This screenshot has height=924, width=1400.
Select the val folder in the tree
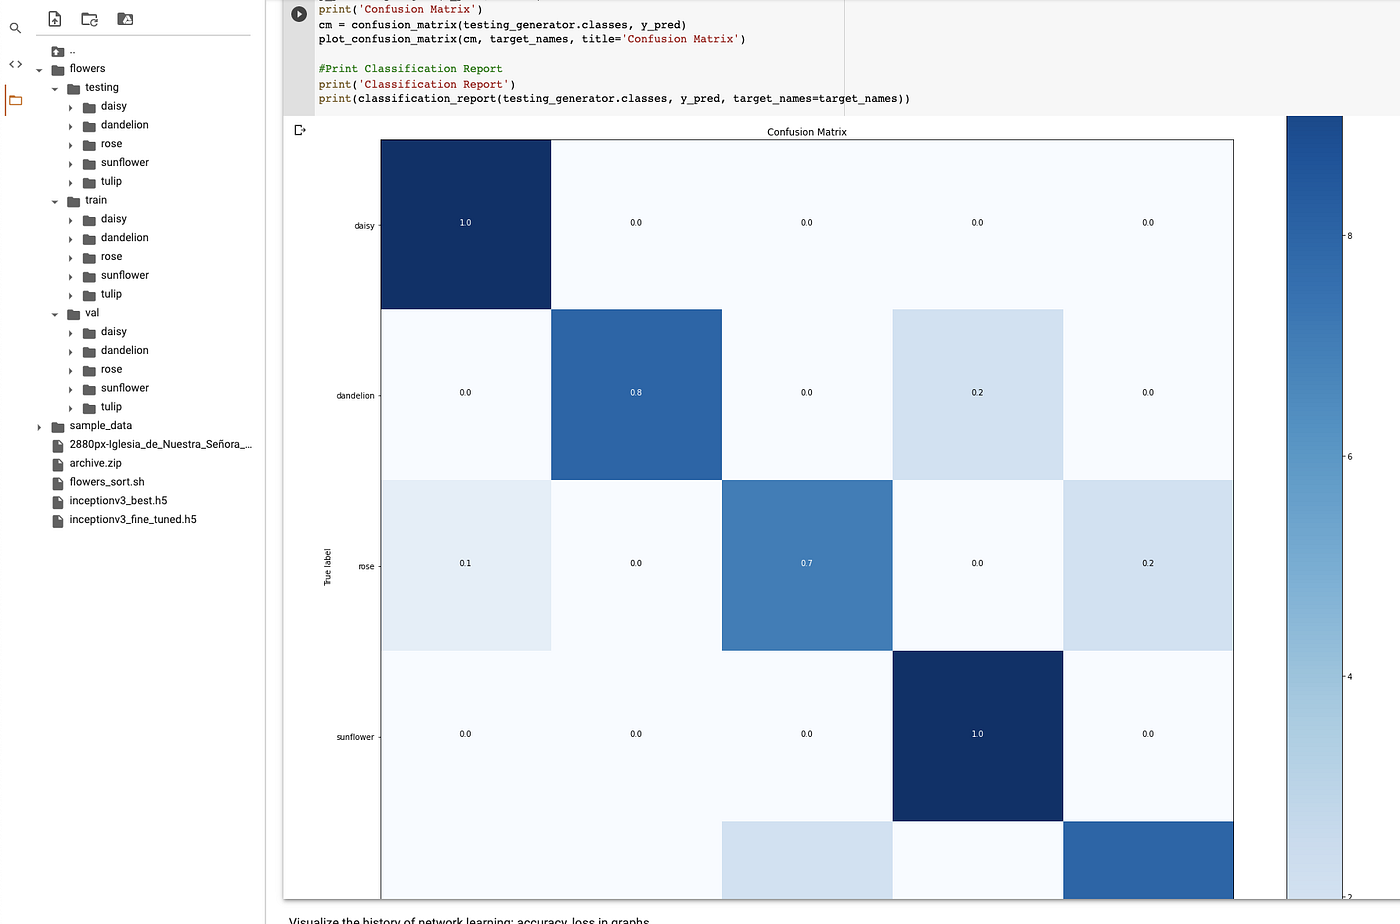pos(91,312)
